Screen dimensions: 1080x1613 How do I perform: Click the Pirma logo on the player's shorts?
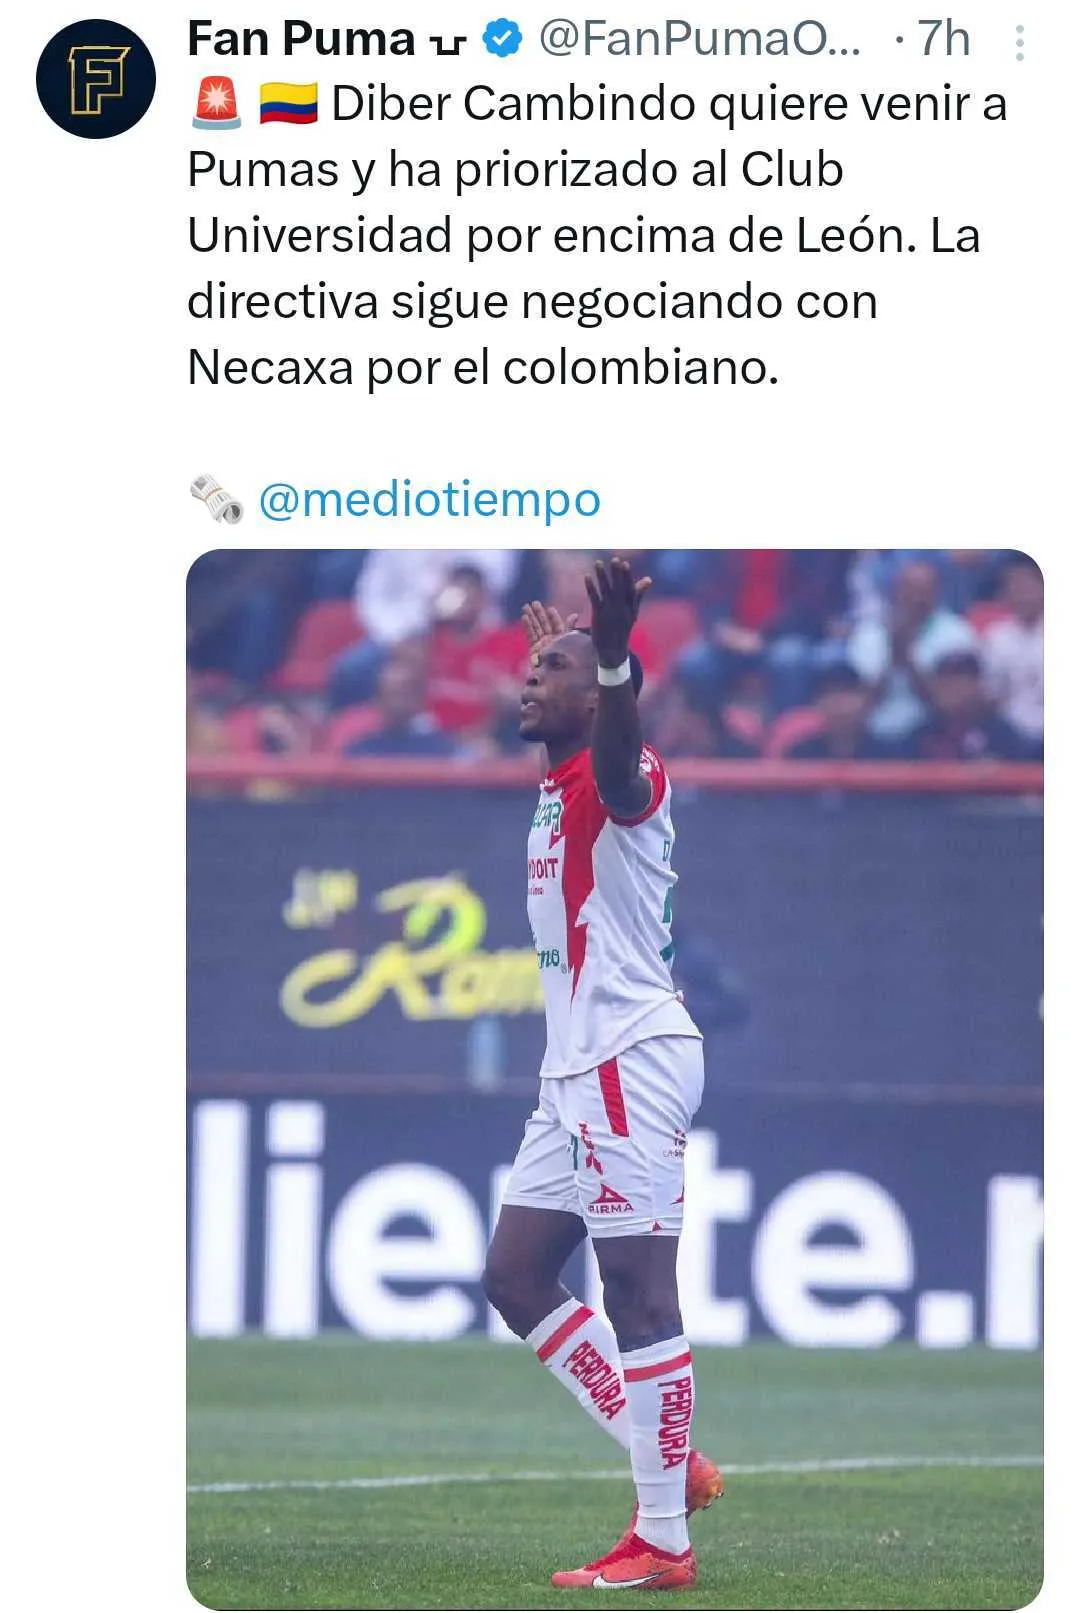coord(610,1198)
